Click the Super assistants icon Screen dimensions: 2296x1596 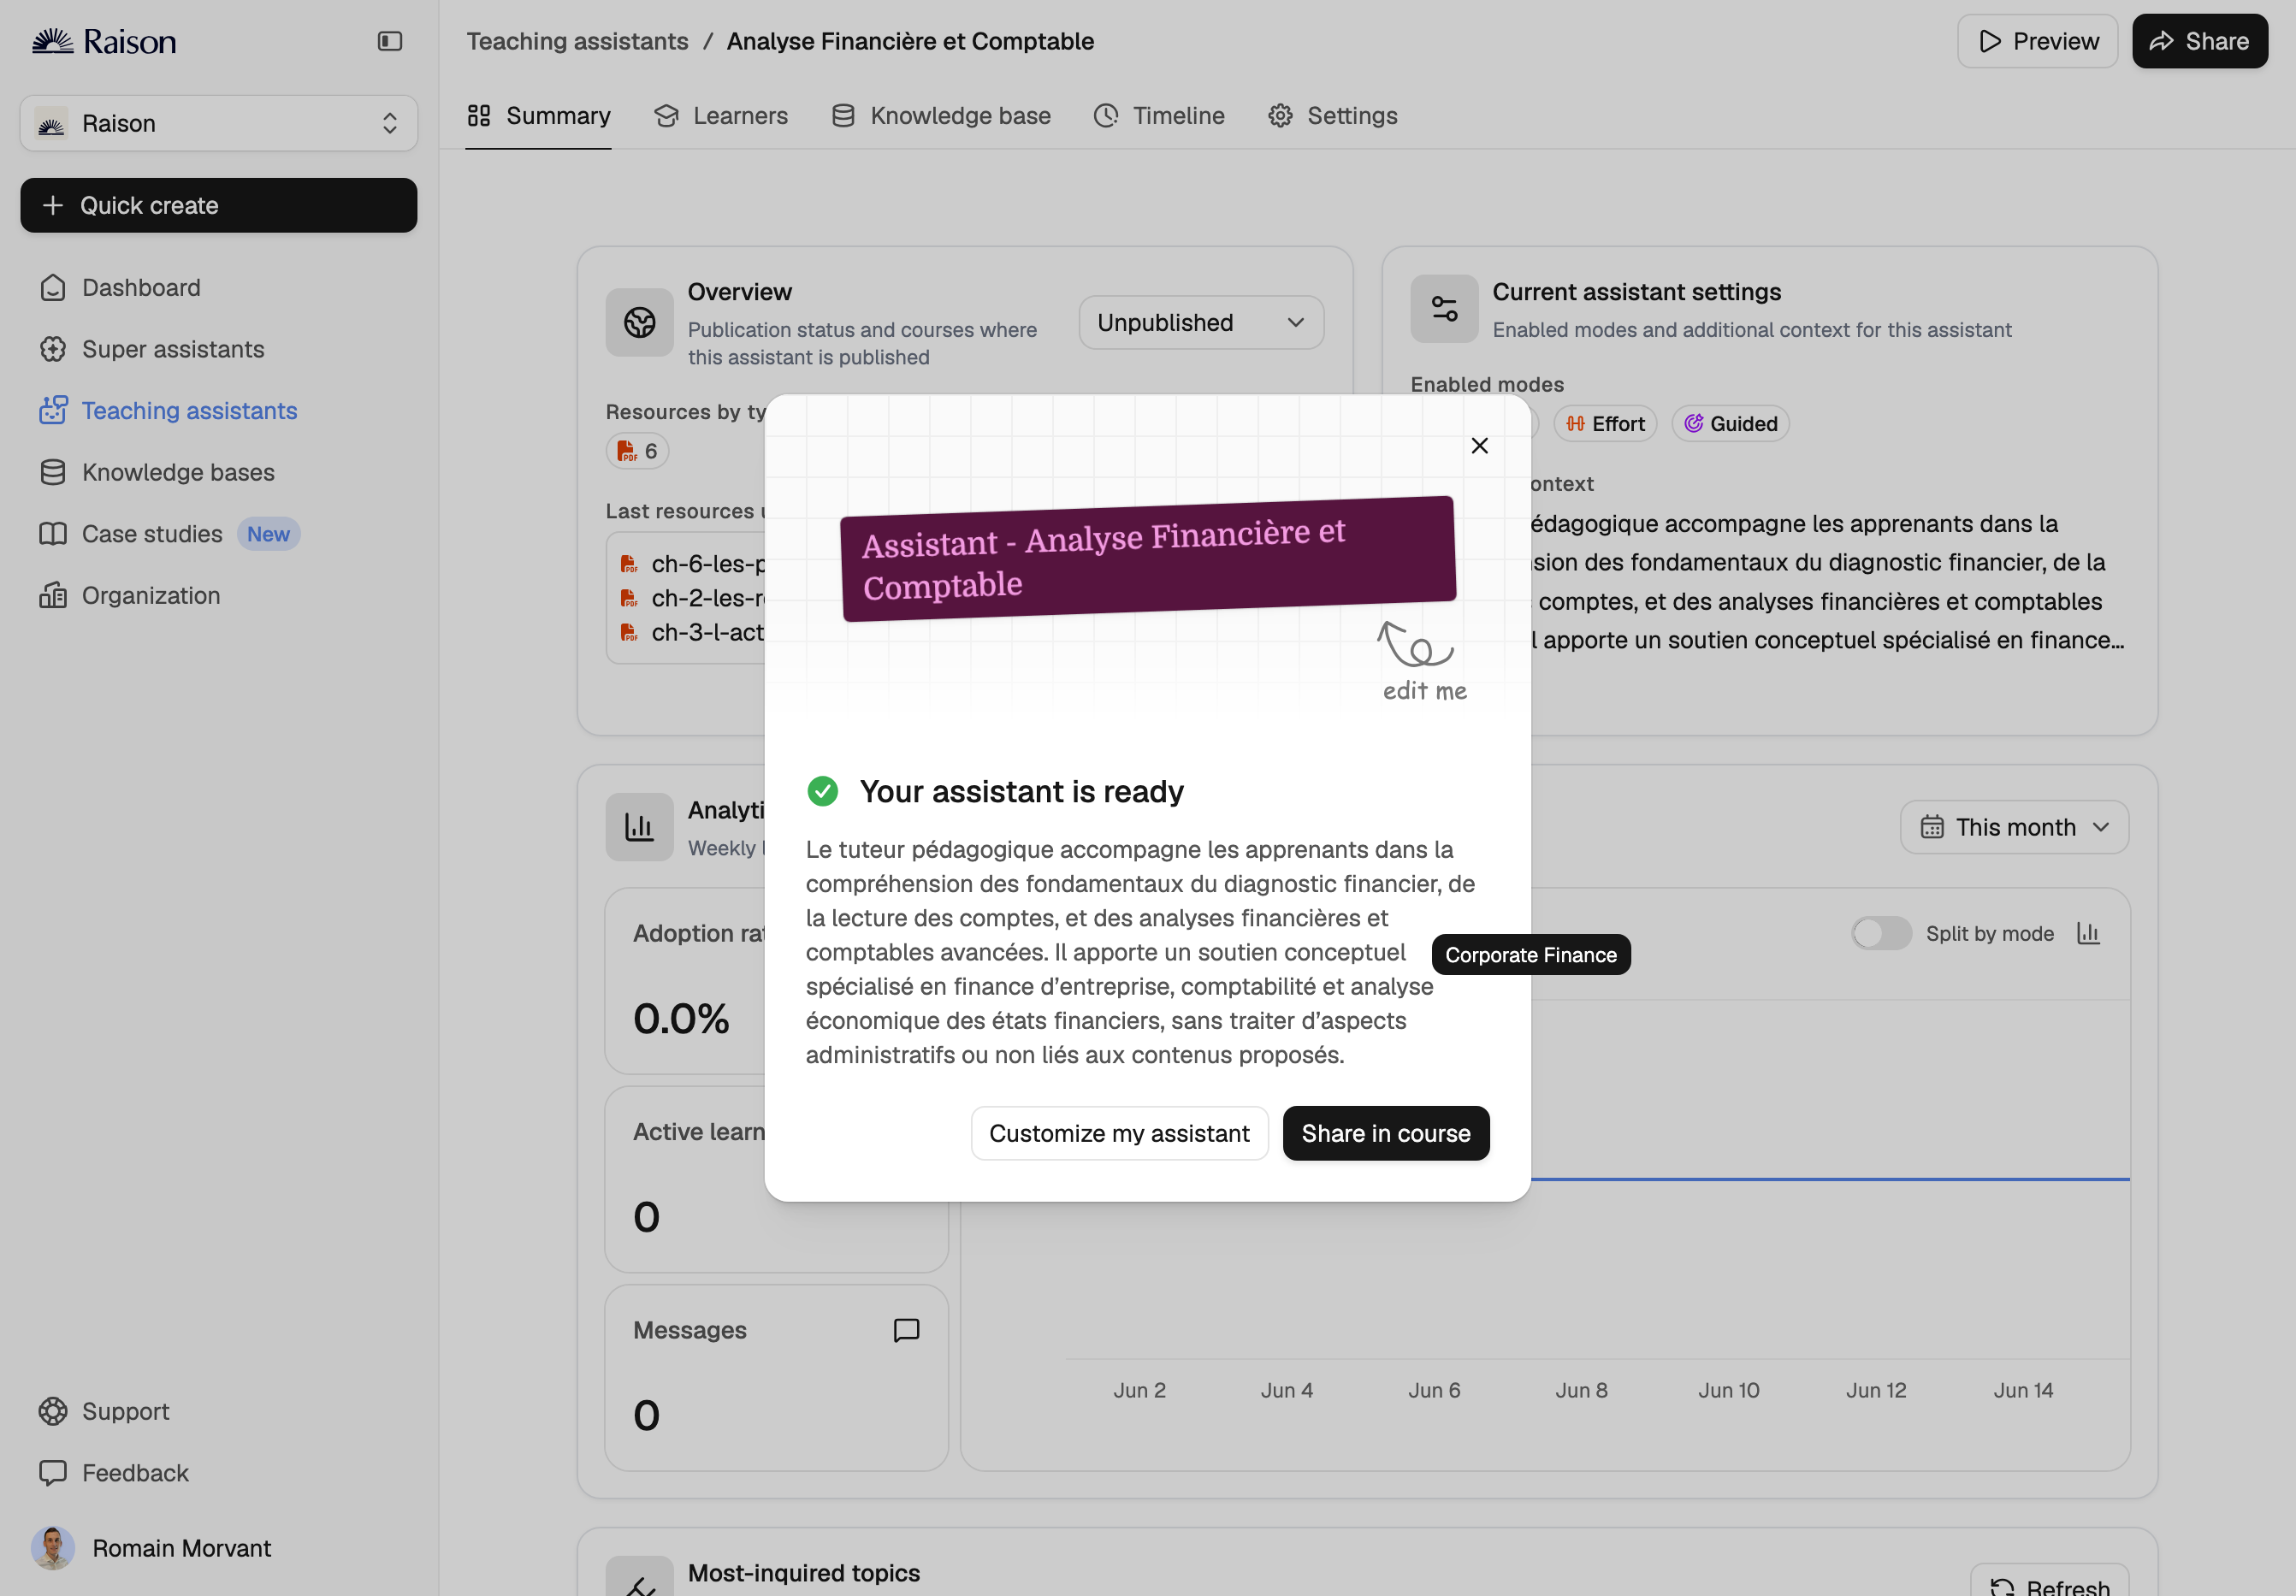[x=53, y=349]
